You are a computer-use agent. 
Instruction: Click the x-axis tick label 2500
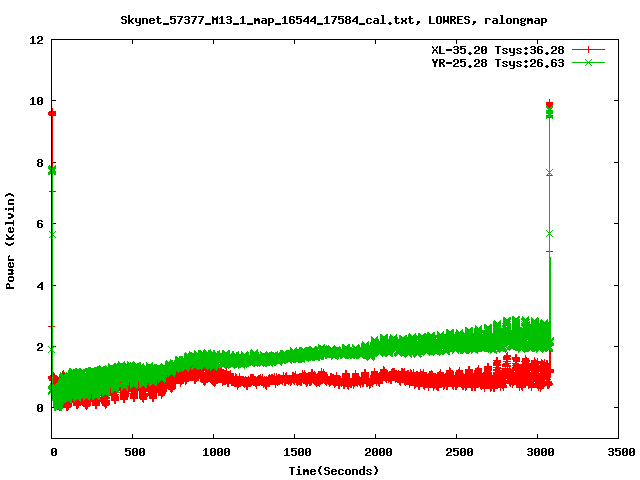(x=459, y=452)
